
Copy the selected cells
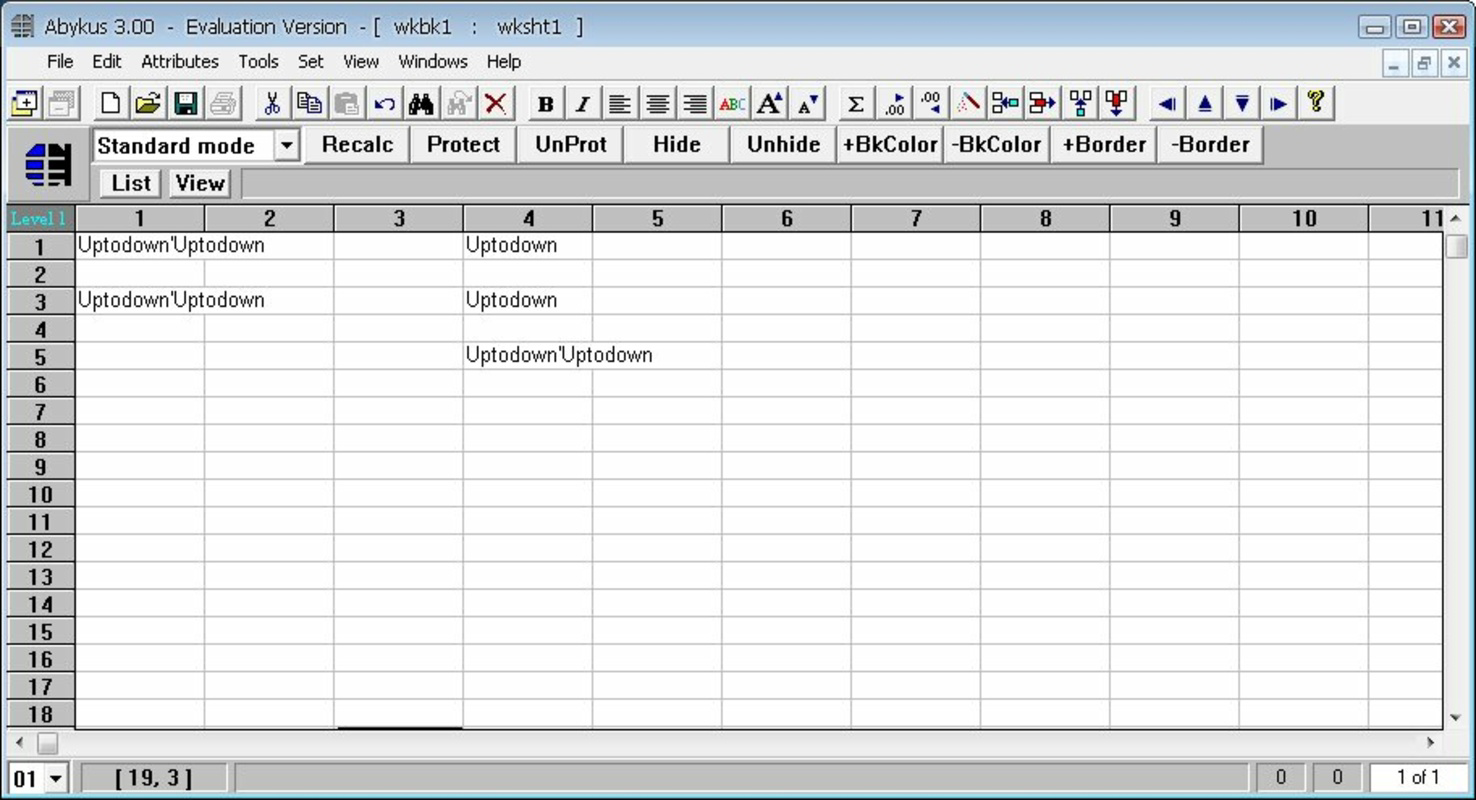tap(309, 103)
